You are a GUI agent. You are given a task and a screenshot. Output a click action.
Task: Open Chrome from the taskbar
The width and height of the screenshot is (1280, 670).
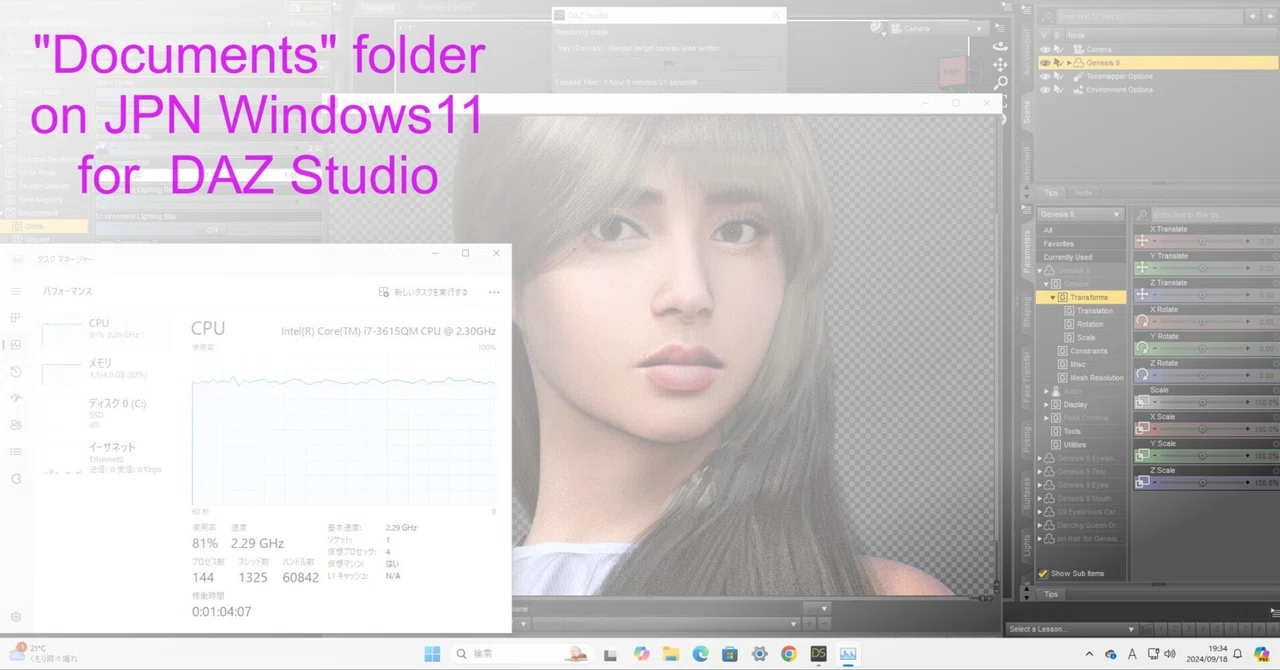[x=789, y=654]
